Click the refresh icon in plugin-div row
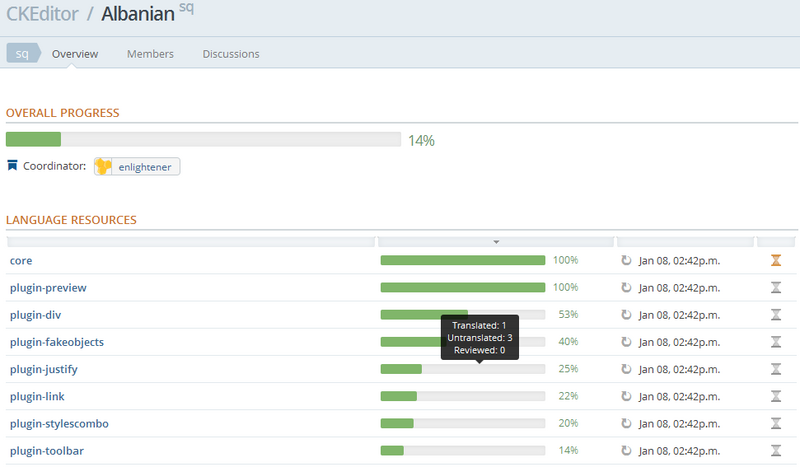This screenshot has height=467, width=800. pos(626,314)
